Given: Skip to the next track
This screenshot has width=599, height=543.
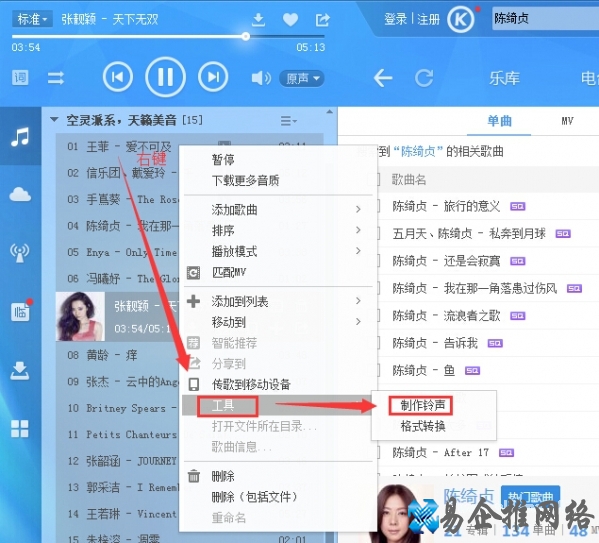Looking at the screenshot, I should [213, 77].
